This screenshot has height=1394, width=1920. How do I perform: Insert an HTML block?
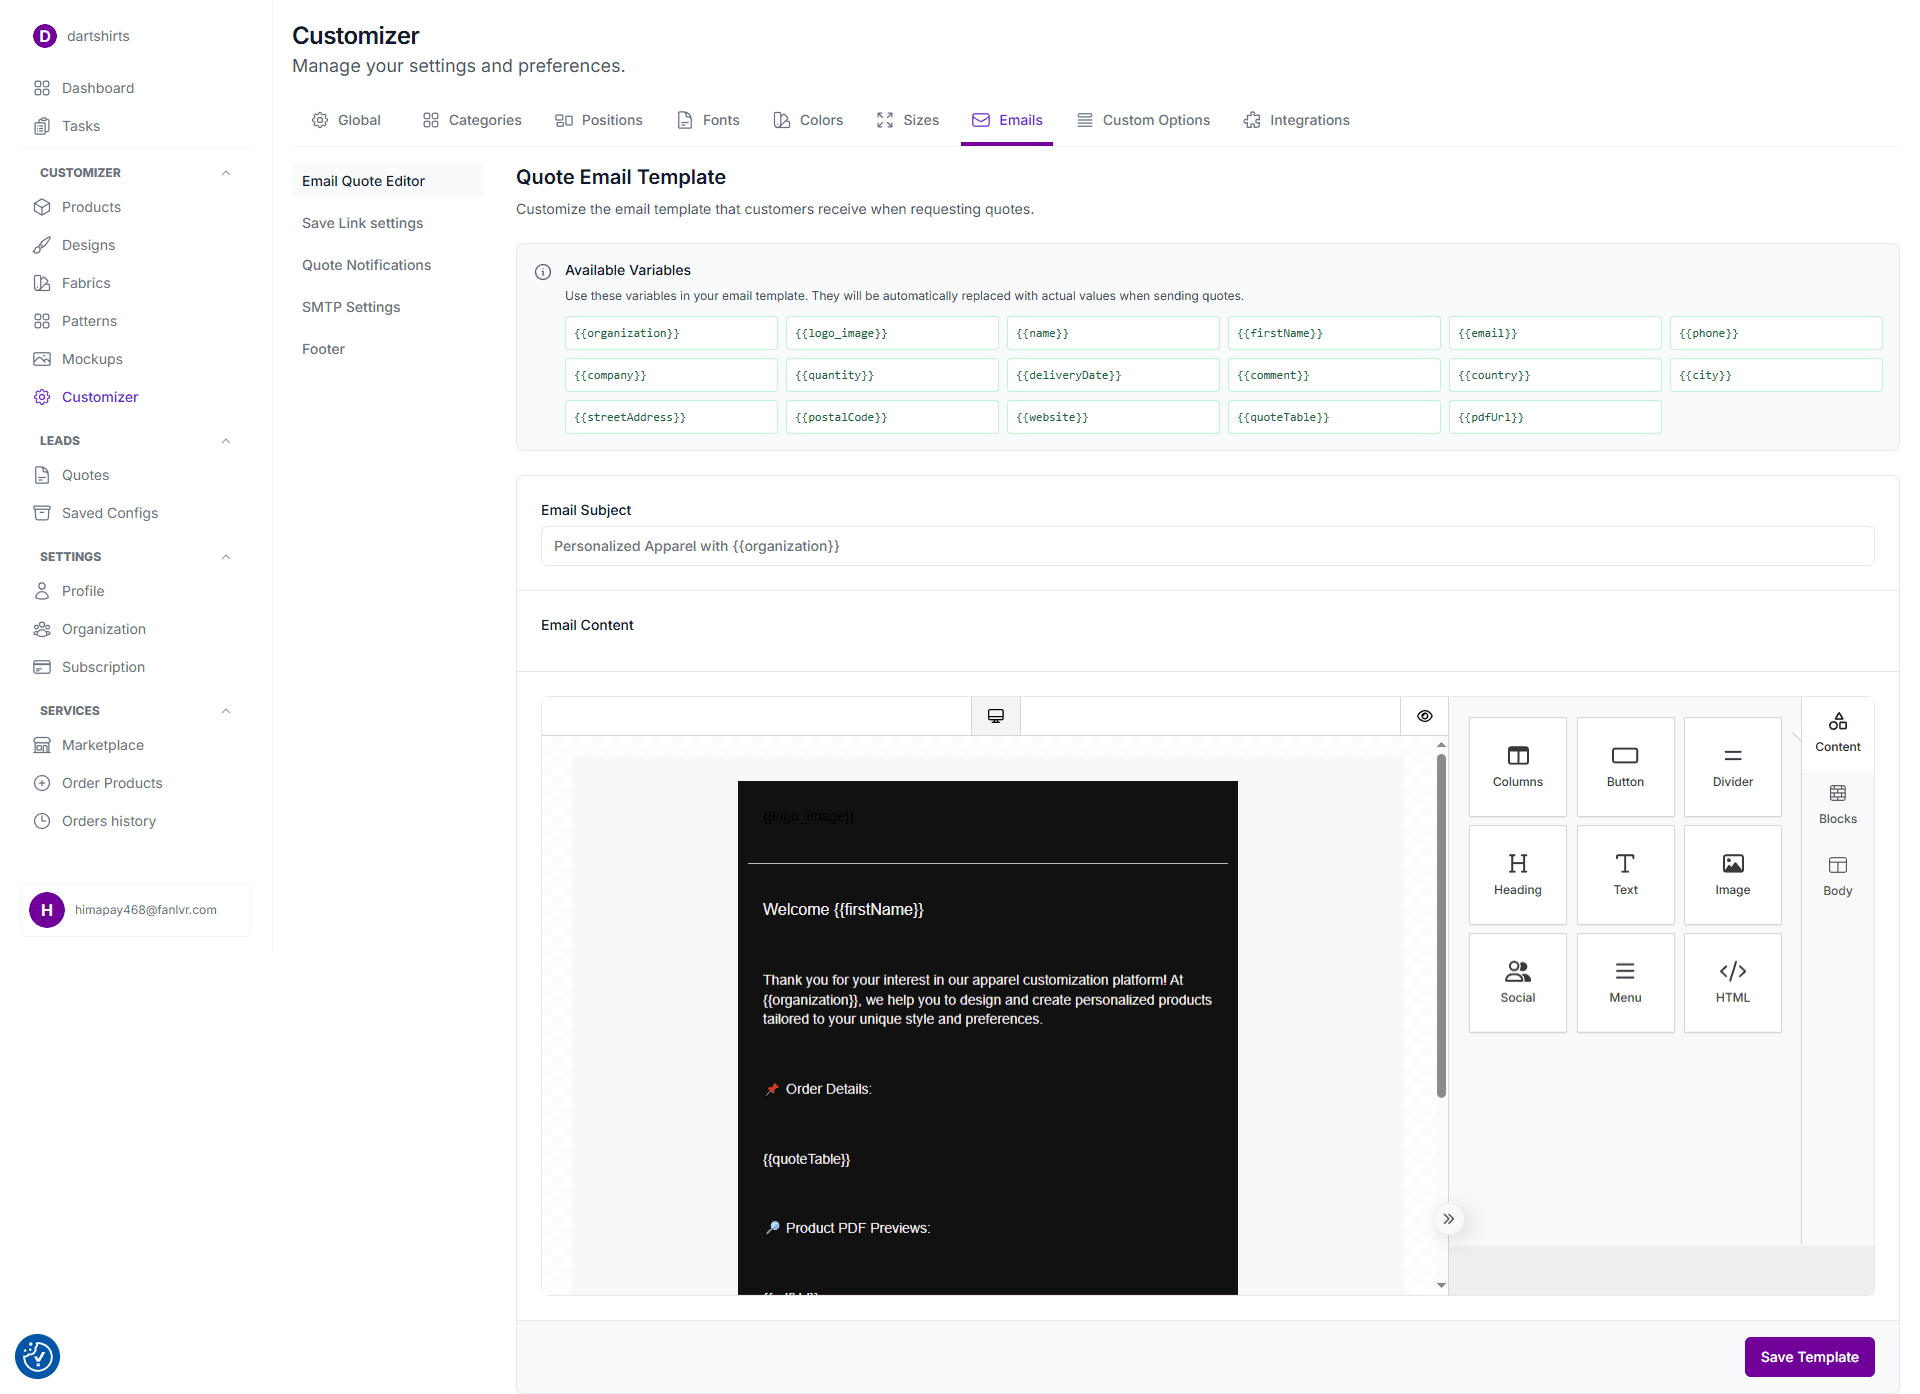tap(1732, 981)
